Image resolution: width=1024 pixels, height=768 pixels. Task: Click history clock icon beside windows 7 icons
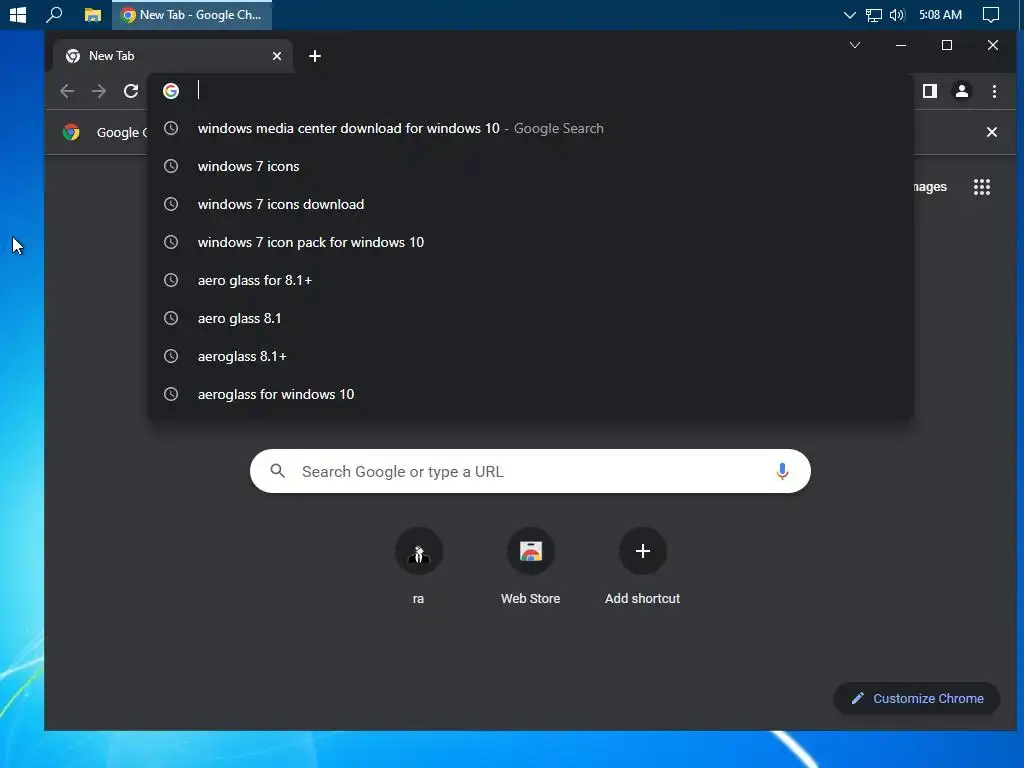[170, 166]
